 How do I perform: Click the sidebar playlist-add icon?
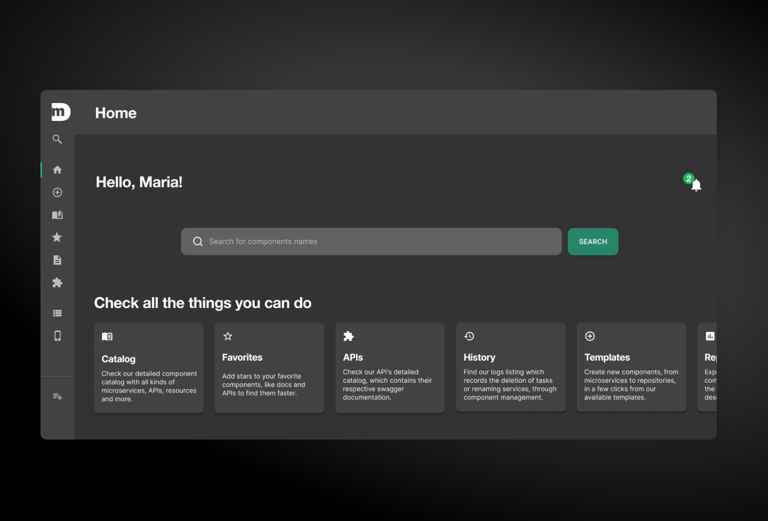[x=57, y=396]
